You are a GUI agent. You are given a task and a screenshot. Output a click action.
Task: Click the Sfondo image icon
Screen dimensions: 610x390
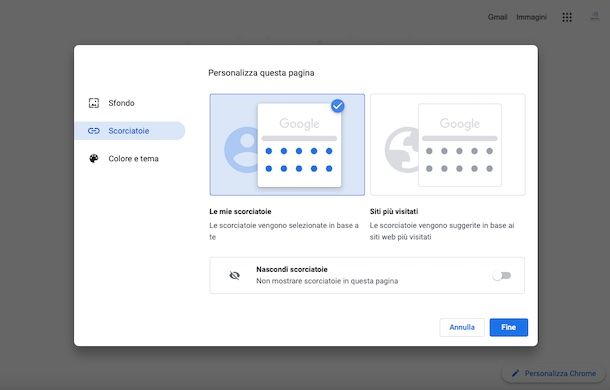(x=94, y=103)
